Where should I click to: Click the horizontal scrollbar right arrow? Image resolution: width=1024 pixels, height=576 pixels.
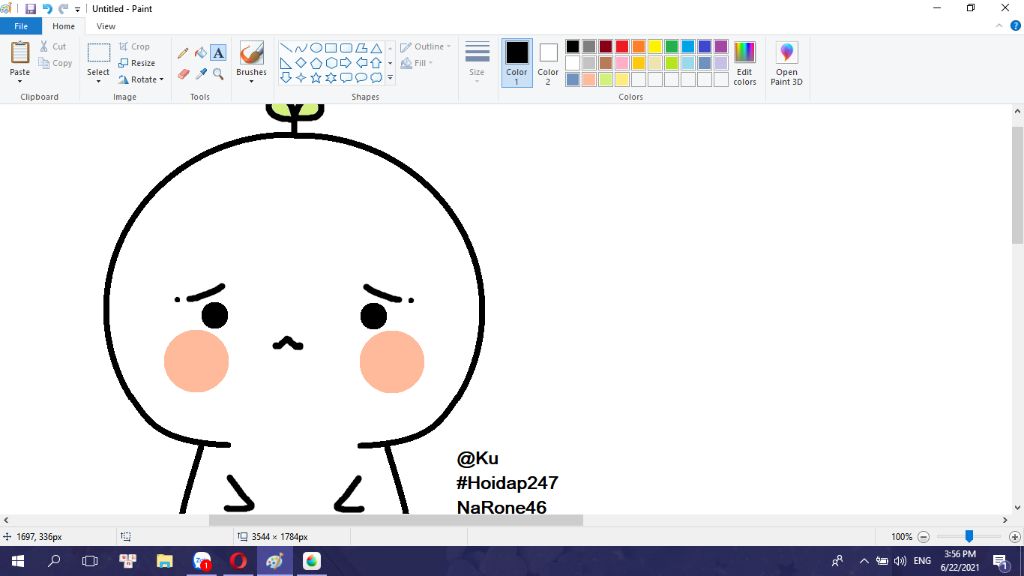(x=1005, y=520)
